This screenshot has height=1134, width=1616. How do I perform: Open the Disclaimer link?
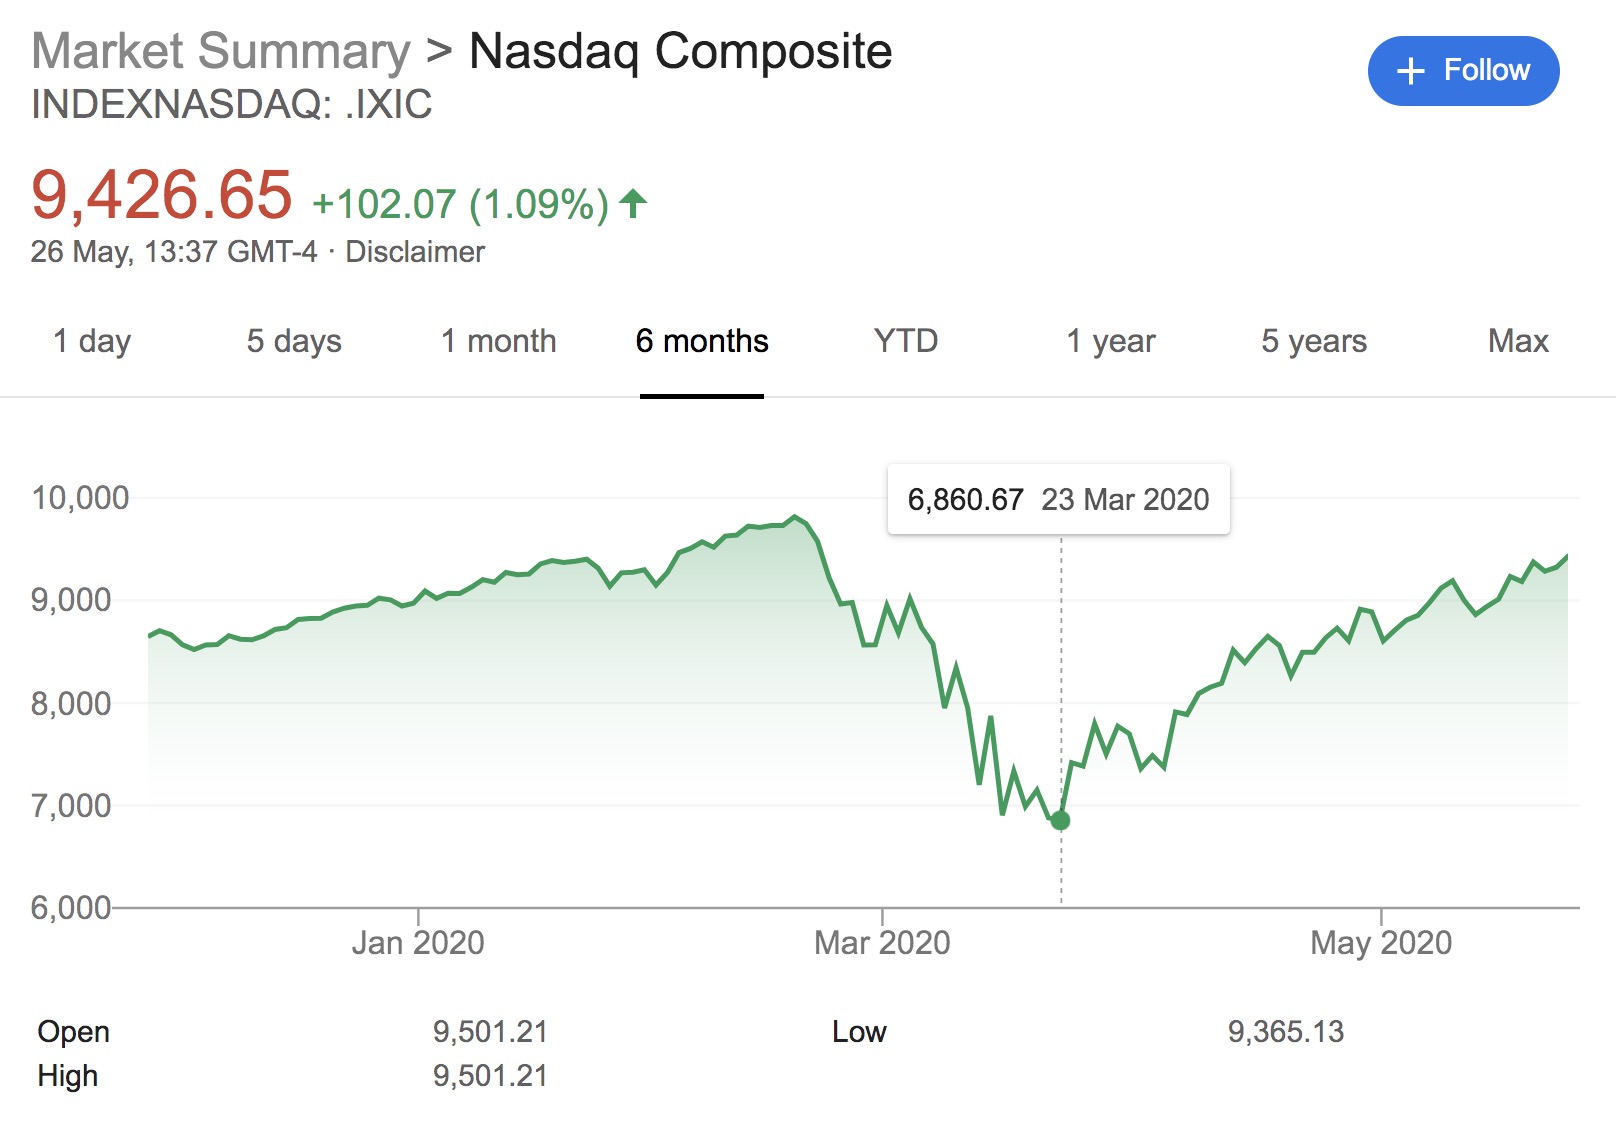point(415,252)
